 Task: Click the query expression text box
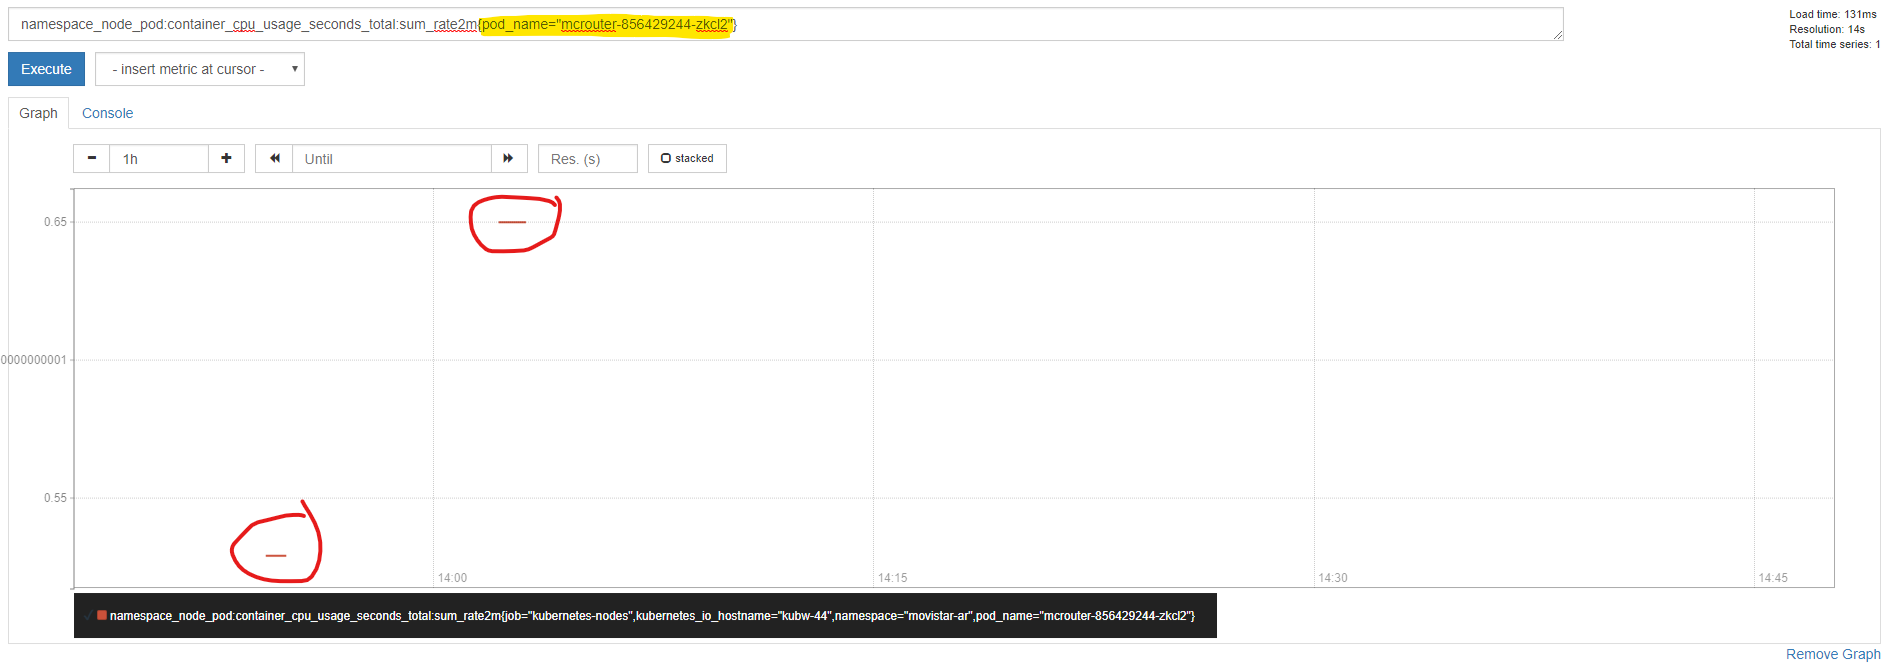tap(785, 24)
